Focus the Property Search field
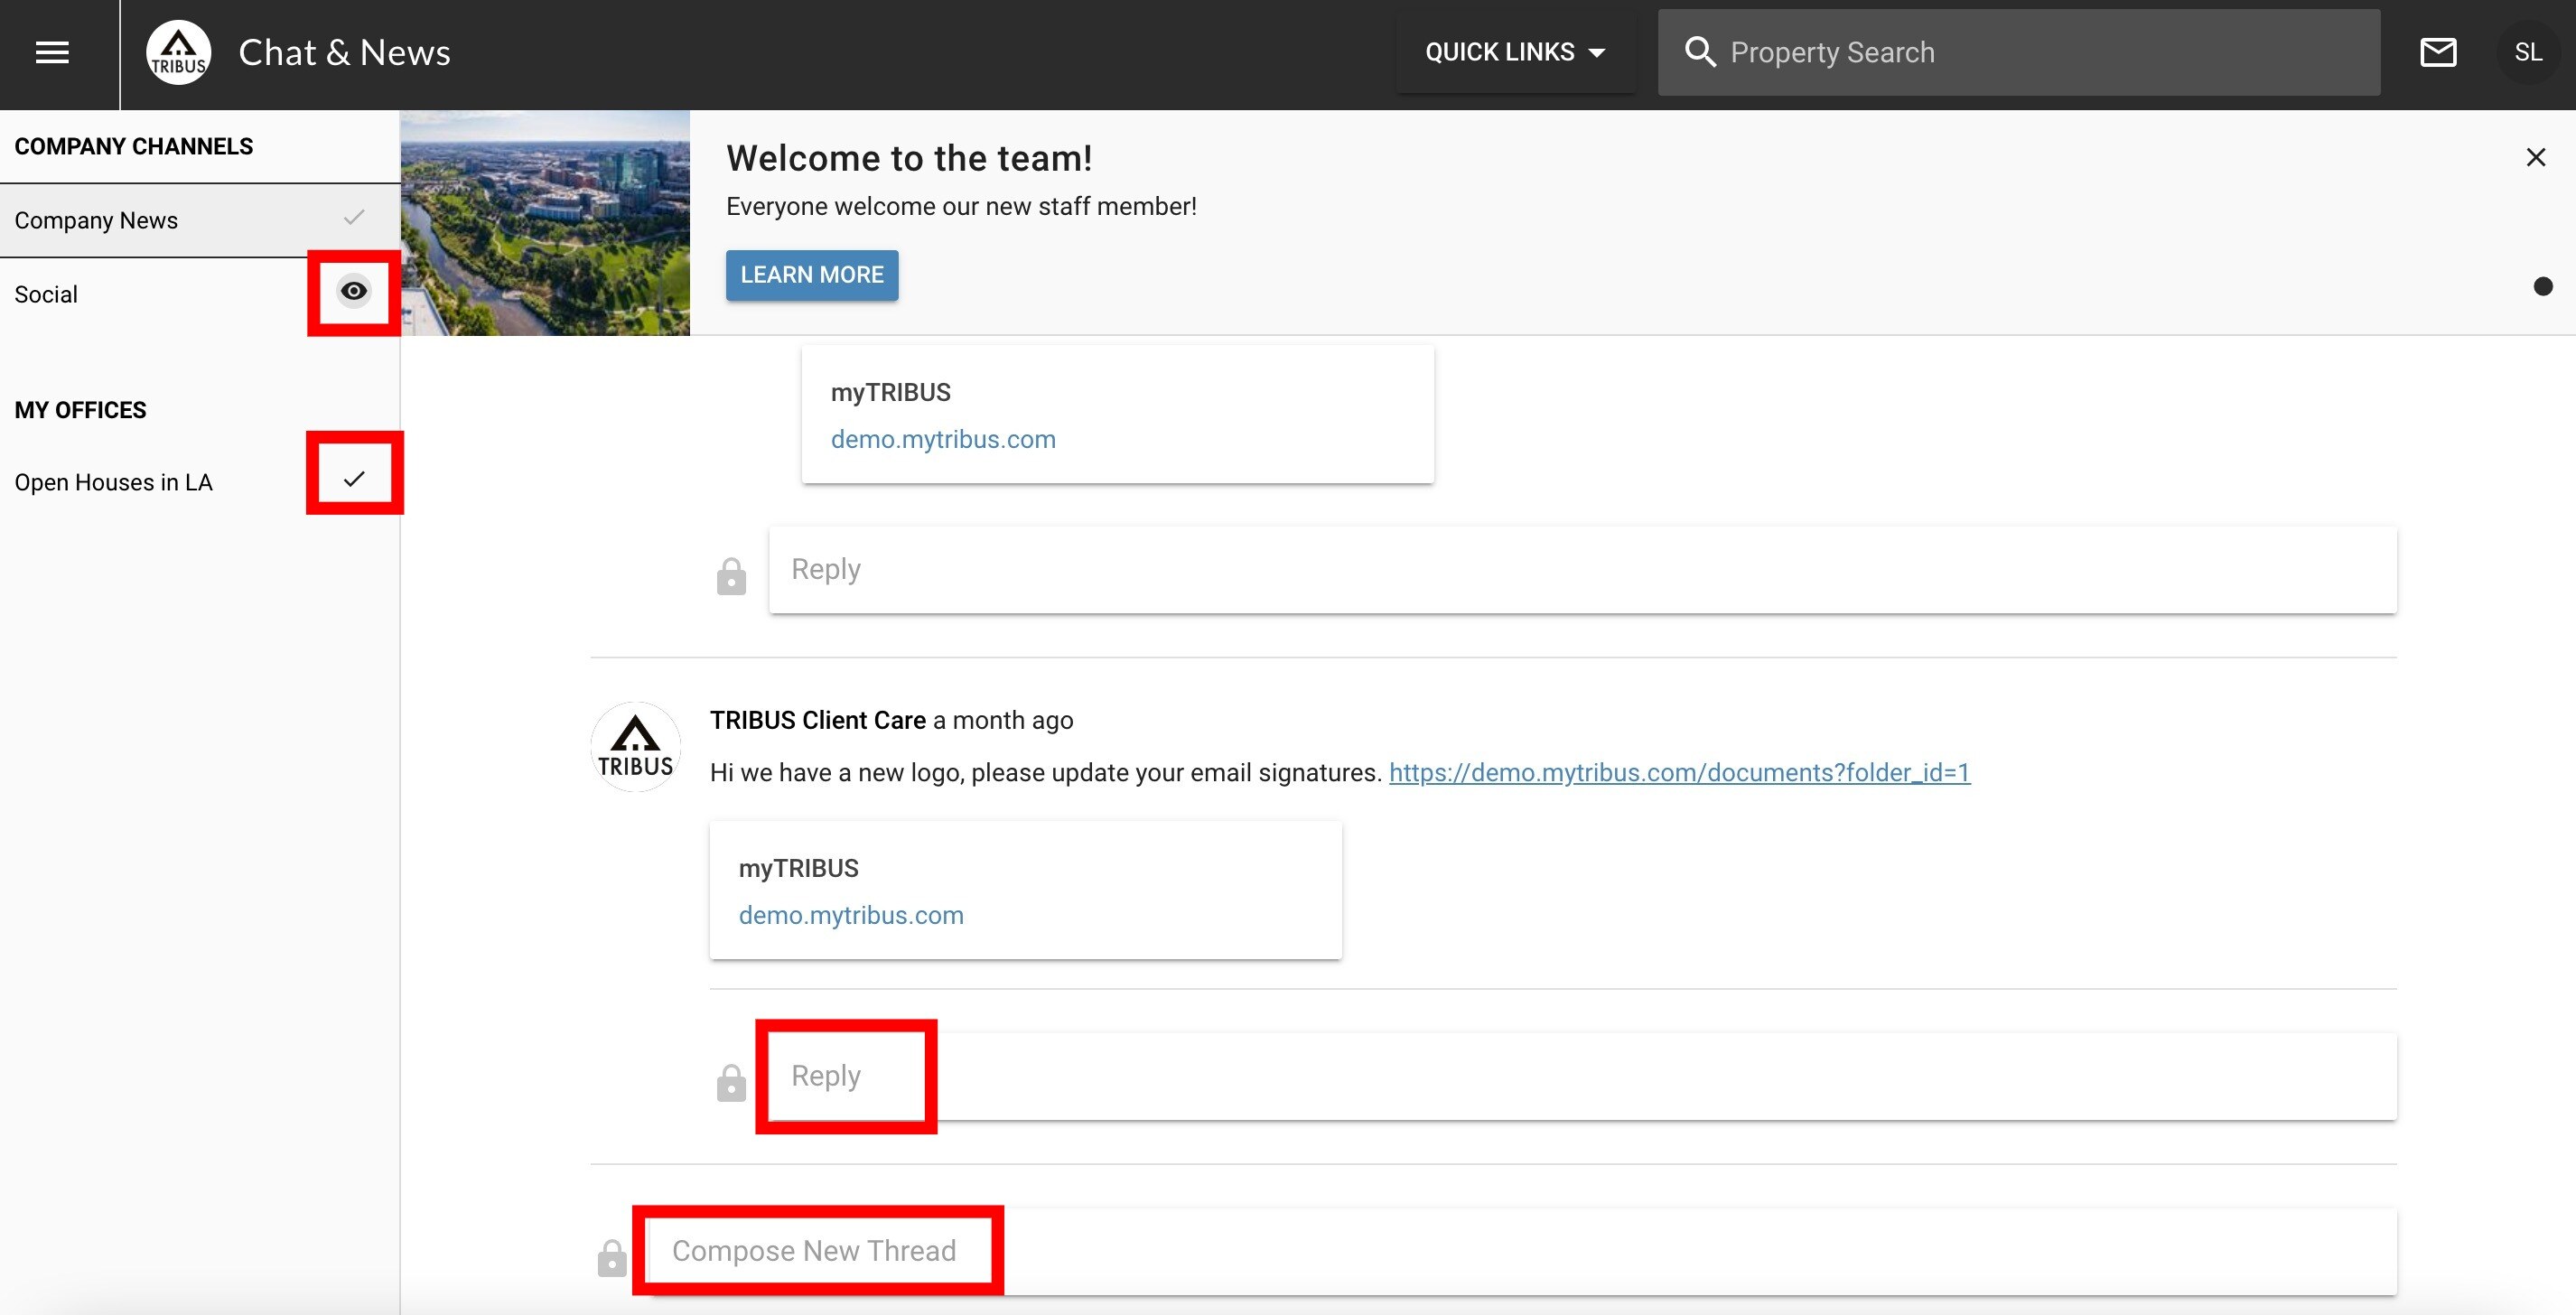Screen dimensions: 2576x1315 (x=2019, y=52)
